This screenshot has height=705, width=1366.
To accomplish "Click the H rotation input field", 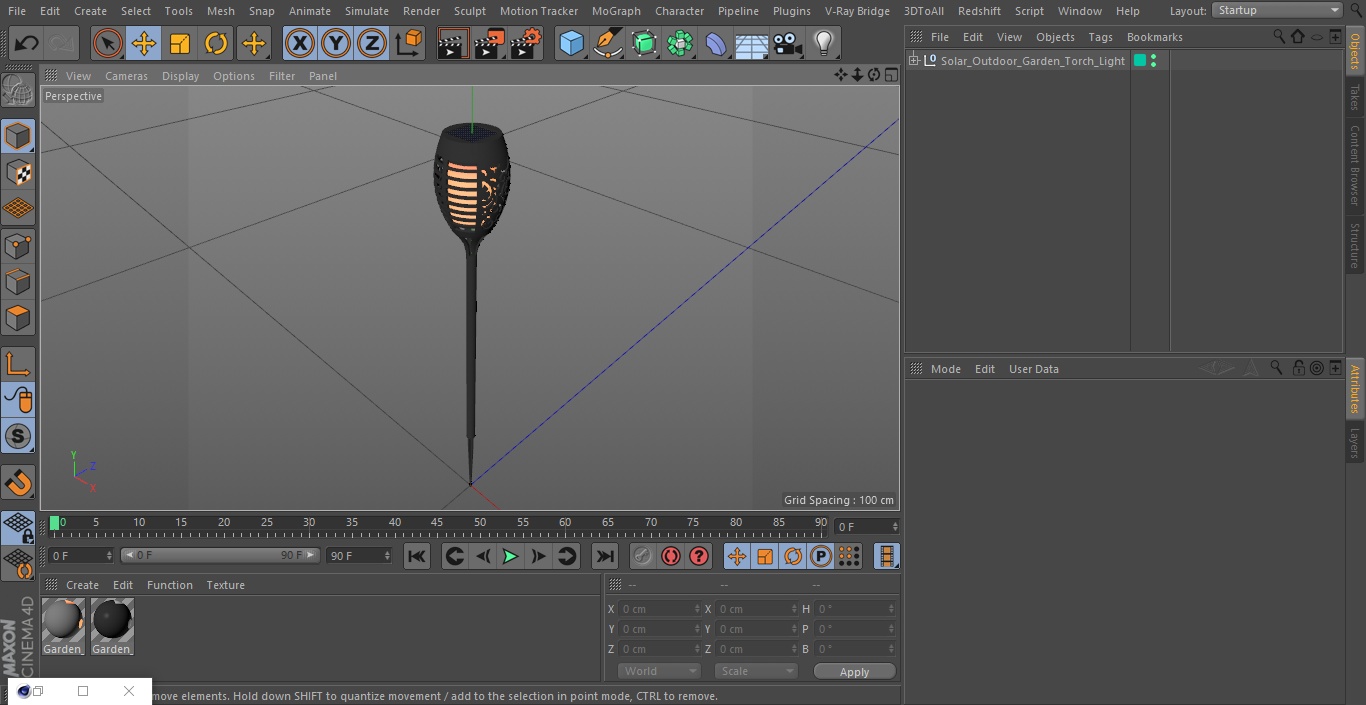I will pyautogui.click(x=854, y=609).
